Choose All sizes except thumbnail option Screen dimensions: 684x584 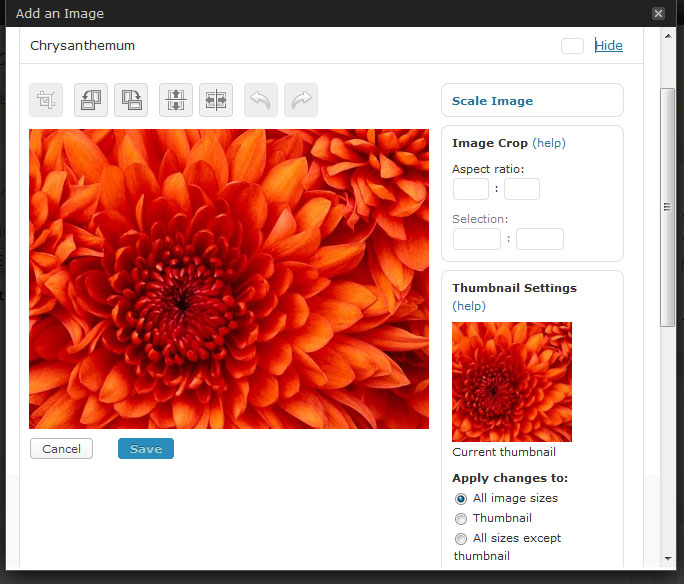pos(461,539)
